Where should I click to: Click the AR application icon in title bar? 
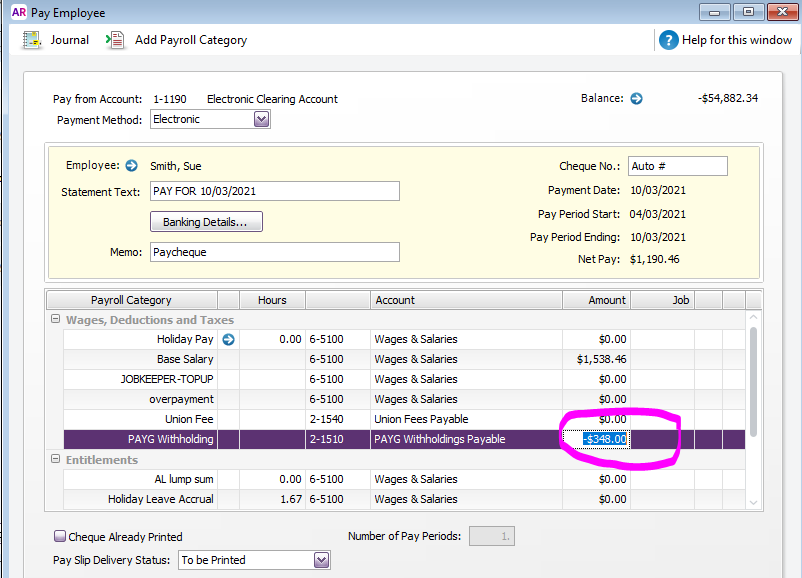[18, 13]
